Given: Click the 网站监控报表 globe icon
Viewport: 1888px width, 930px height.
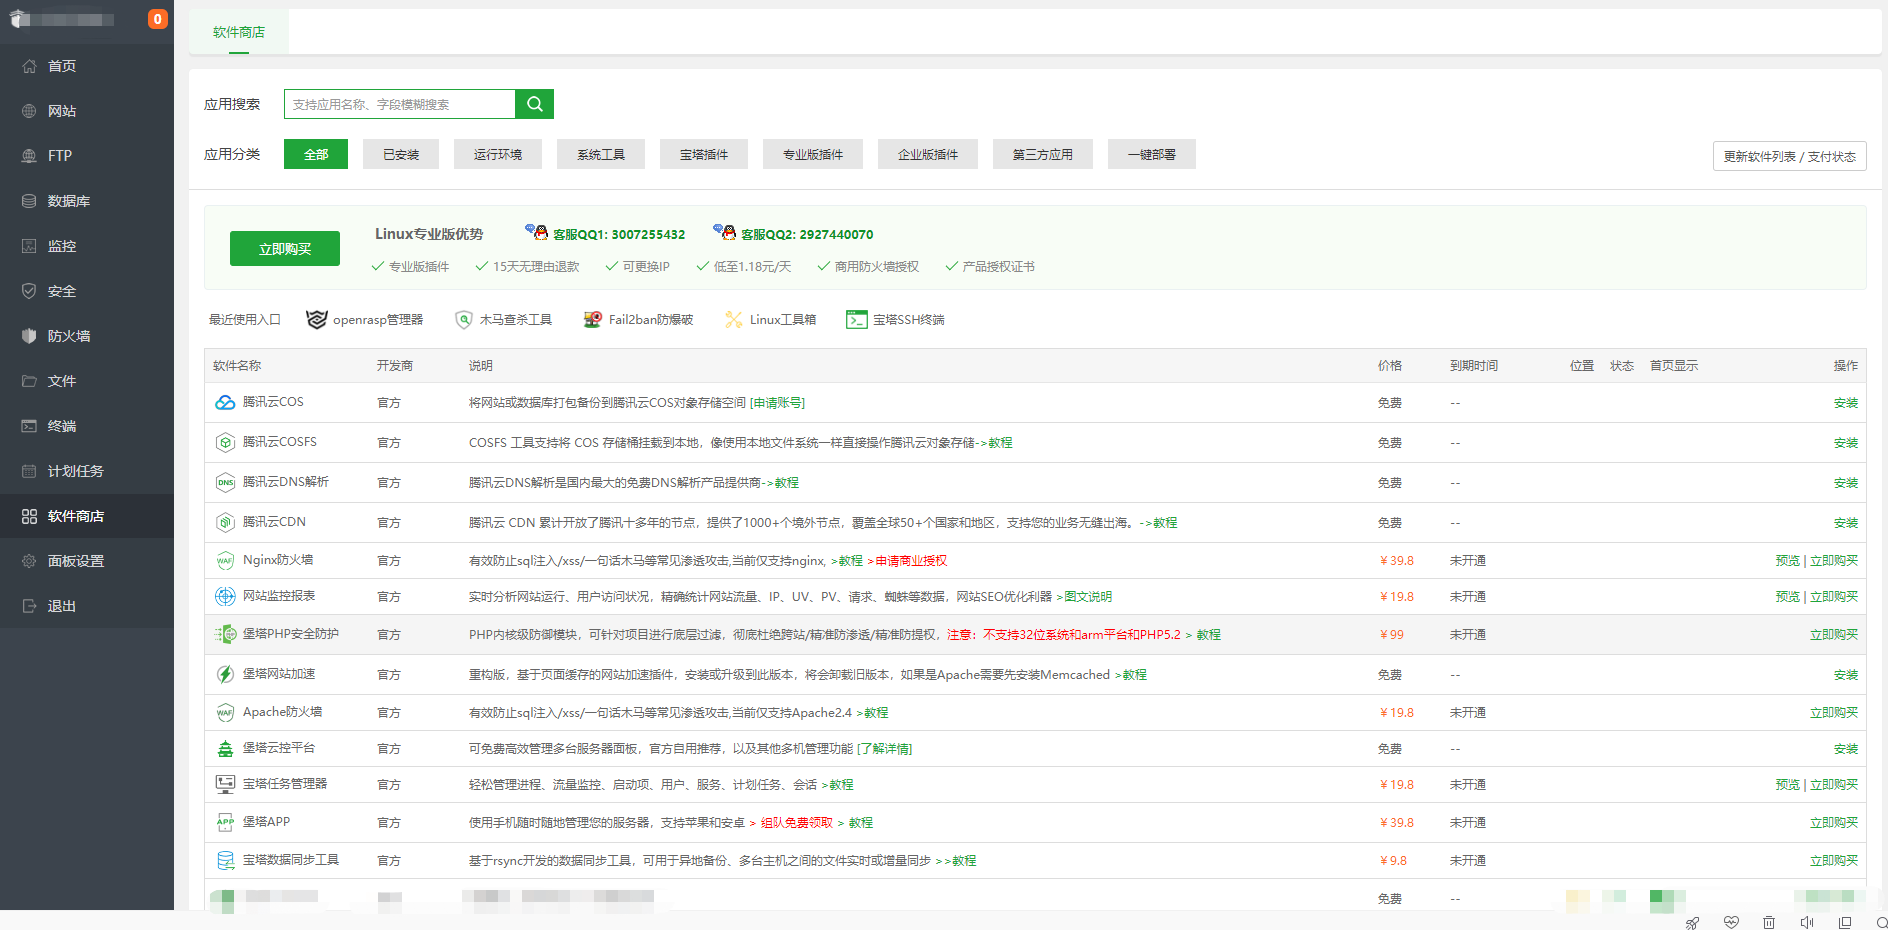Looking at the screenshot, I should (225, 596).
